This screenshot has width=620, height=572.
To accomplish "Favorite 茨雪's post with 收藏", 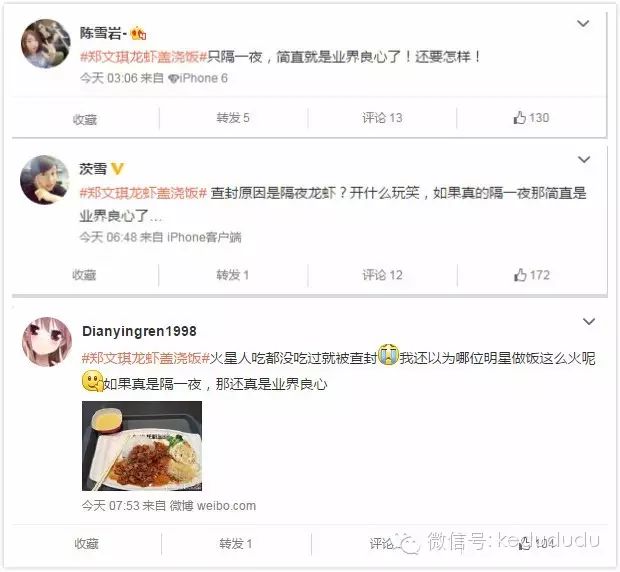I will click(84, 274).
